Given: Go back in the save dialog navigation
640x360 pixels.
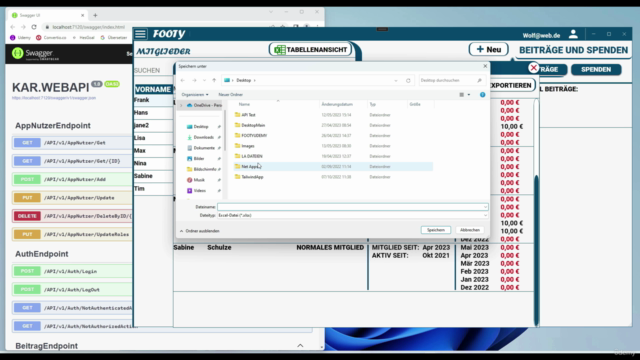Looking at the screenshot, I should pyautogui.click(x=183, y=80).
